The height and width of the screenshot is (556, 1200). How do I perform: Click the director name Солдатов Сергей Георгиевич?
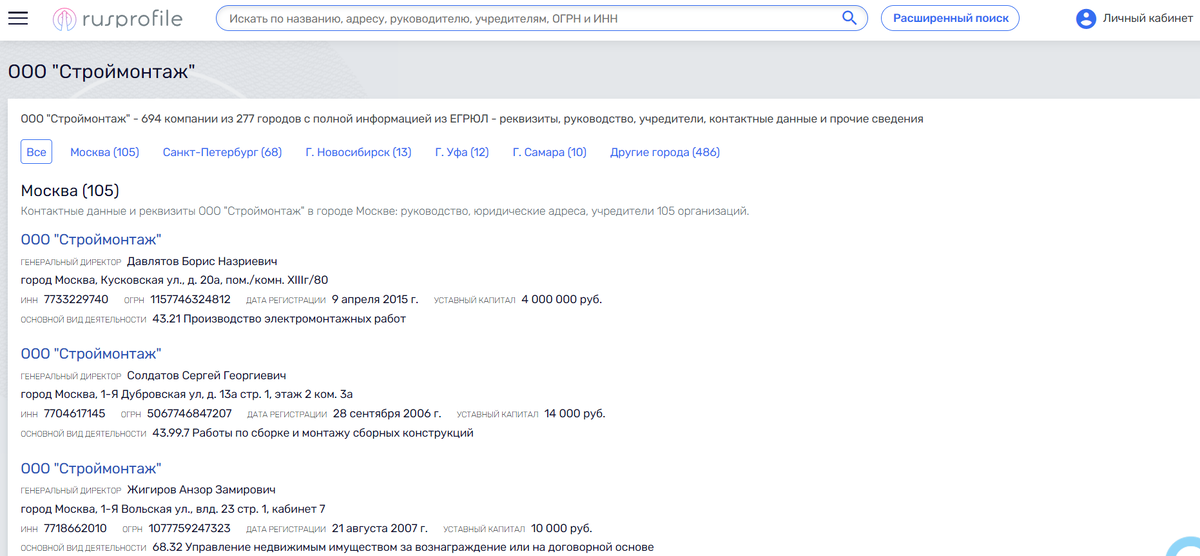pyautogui.click(x=207, y=376)
